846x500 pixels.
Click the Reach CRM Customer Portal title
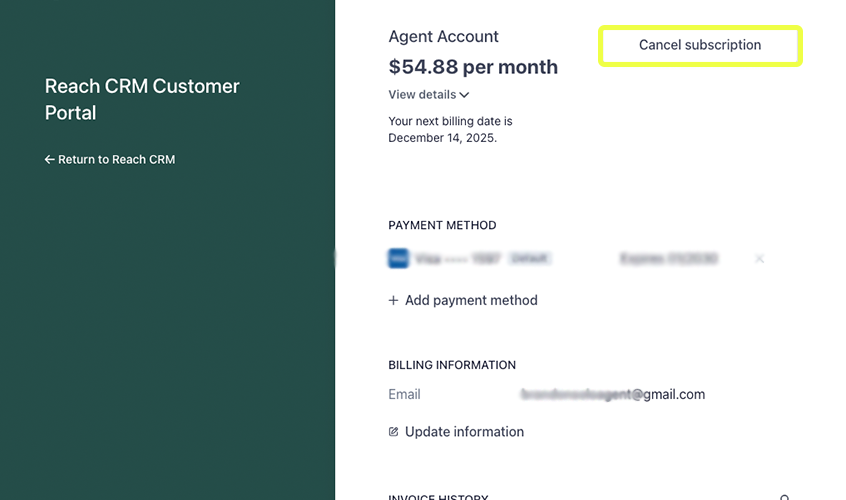[142, 100]
